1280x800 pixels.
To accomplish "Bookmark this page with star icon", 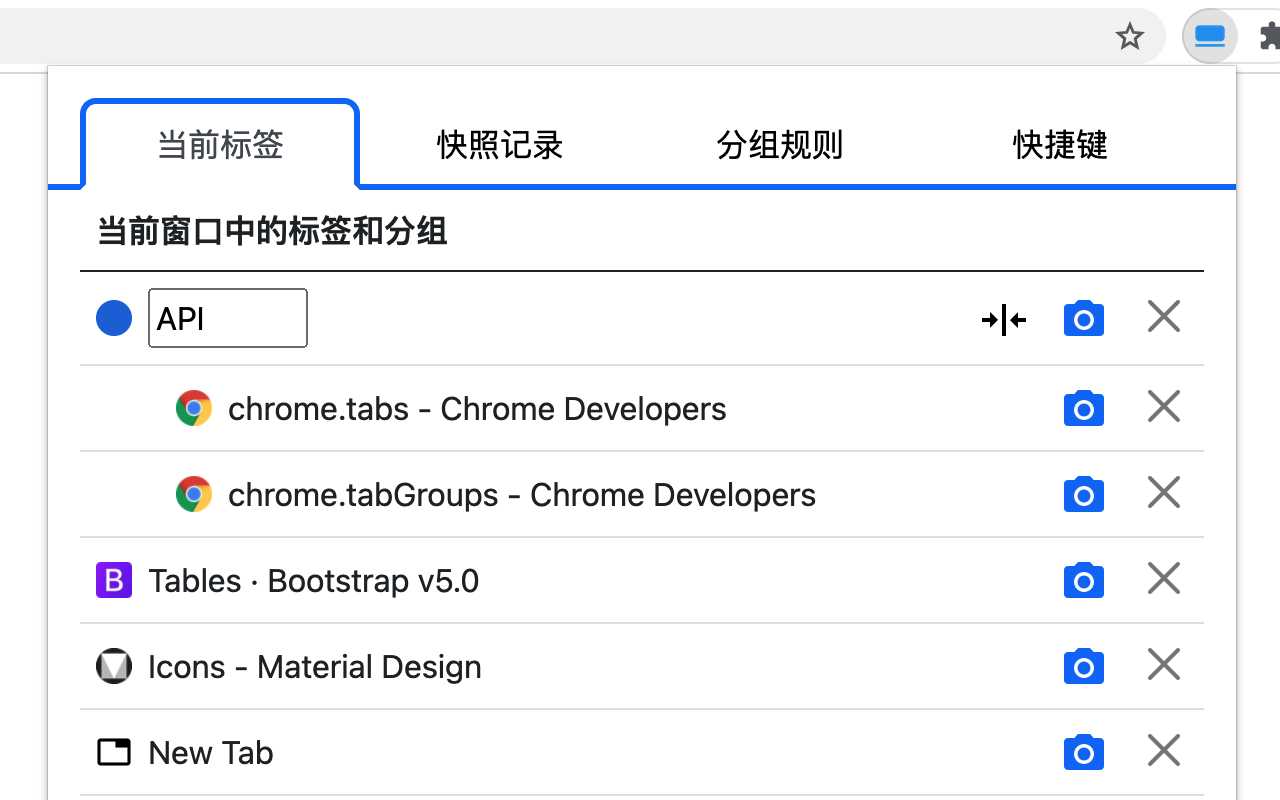I will tap(1129, 37).
